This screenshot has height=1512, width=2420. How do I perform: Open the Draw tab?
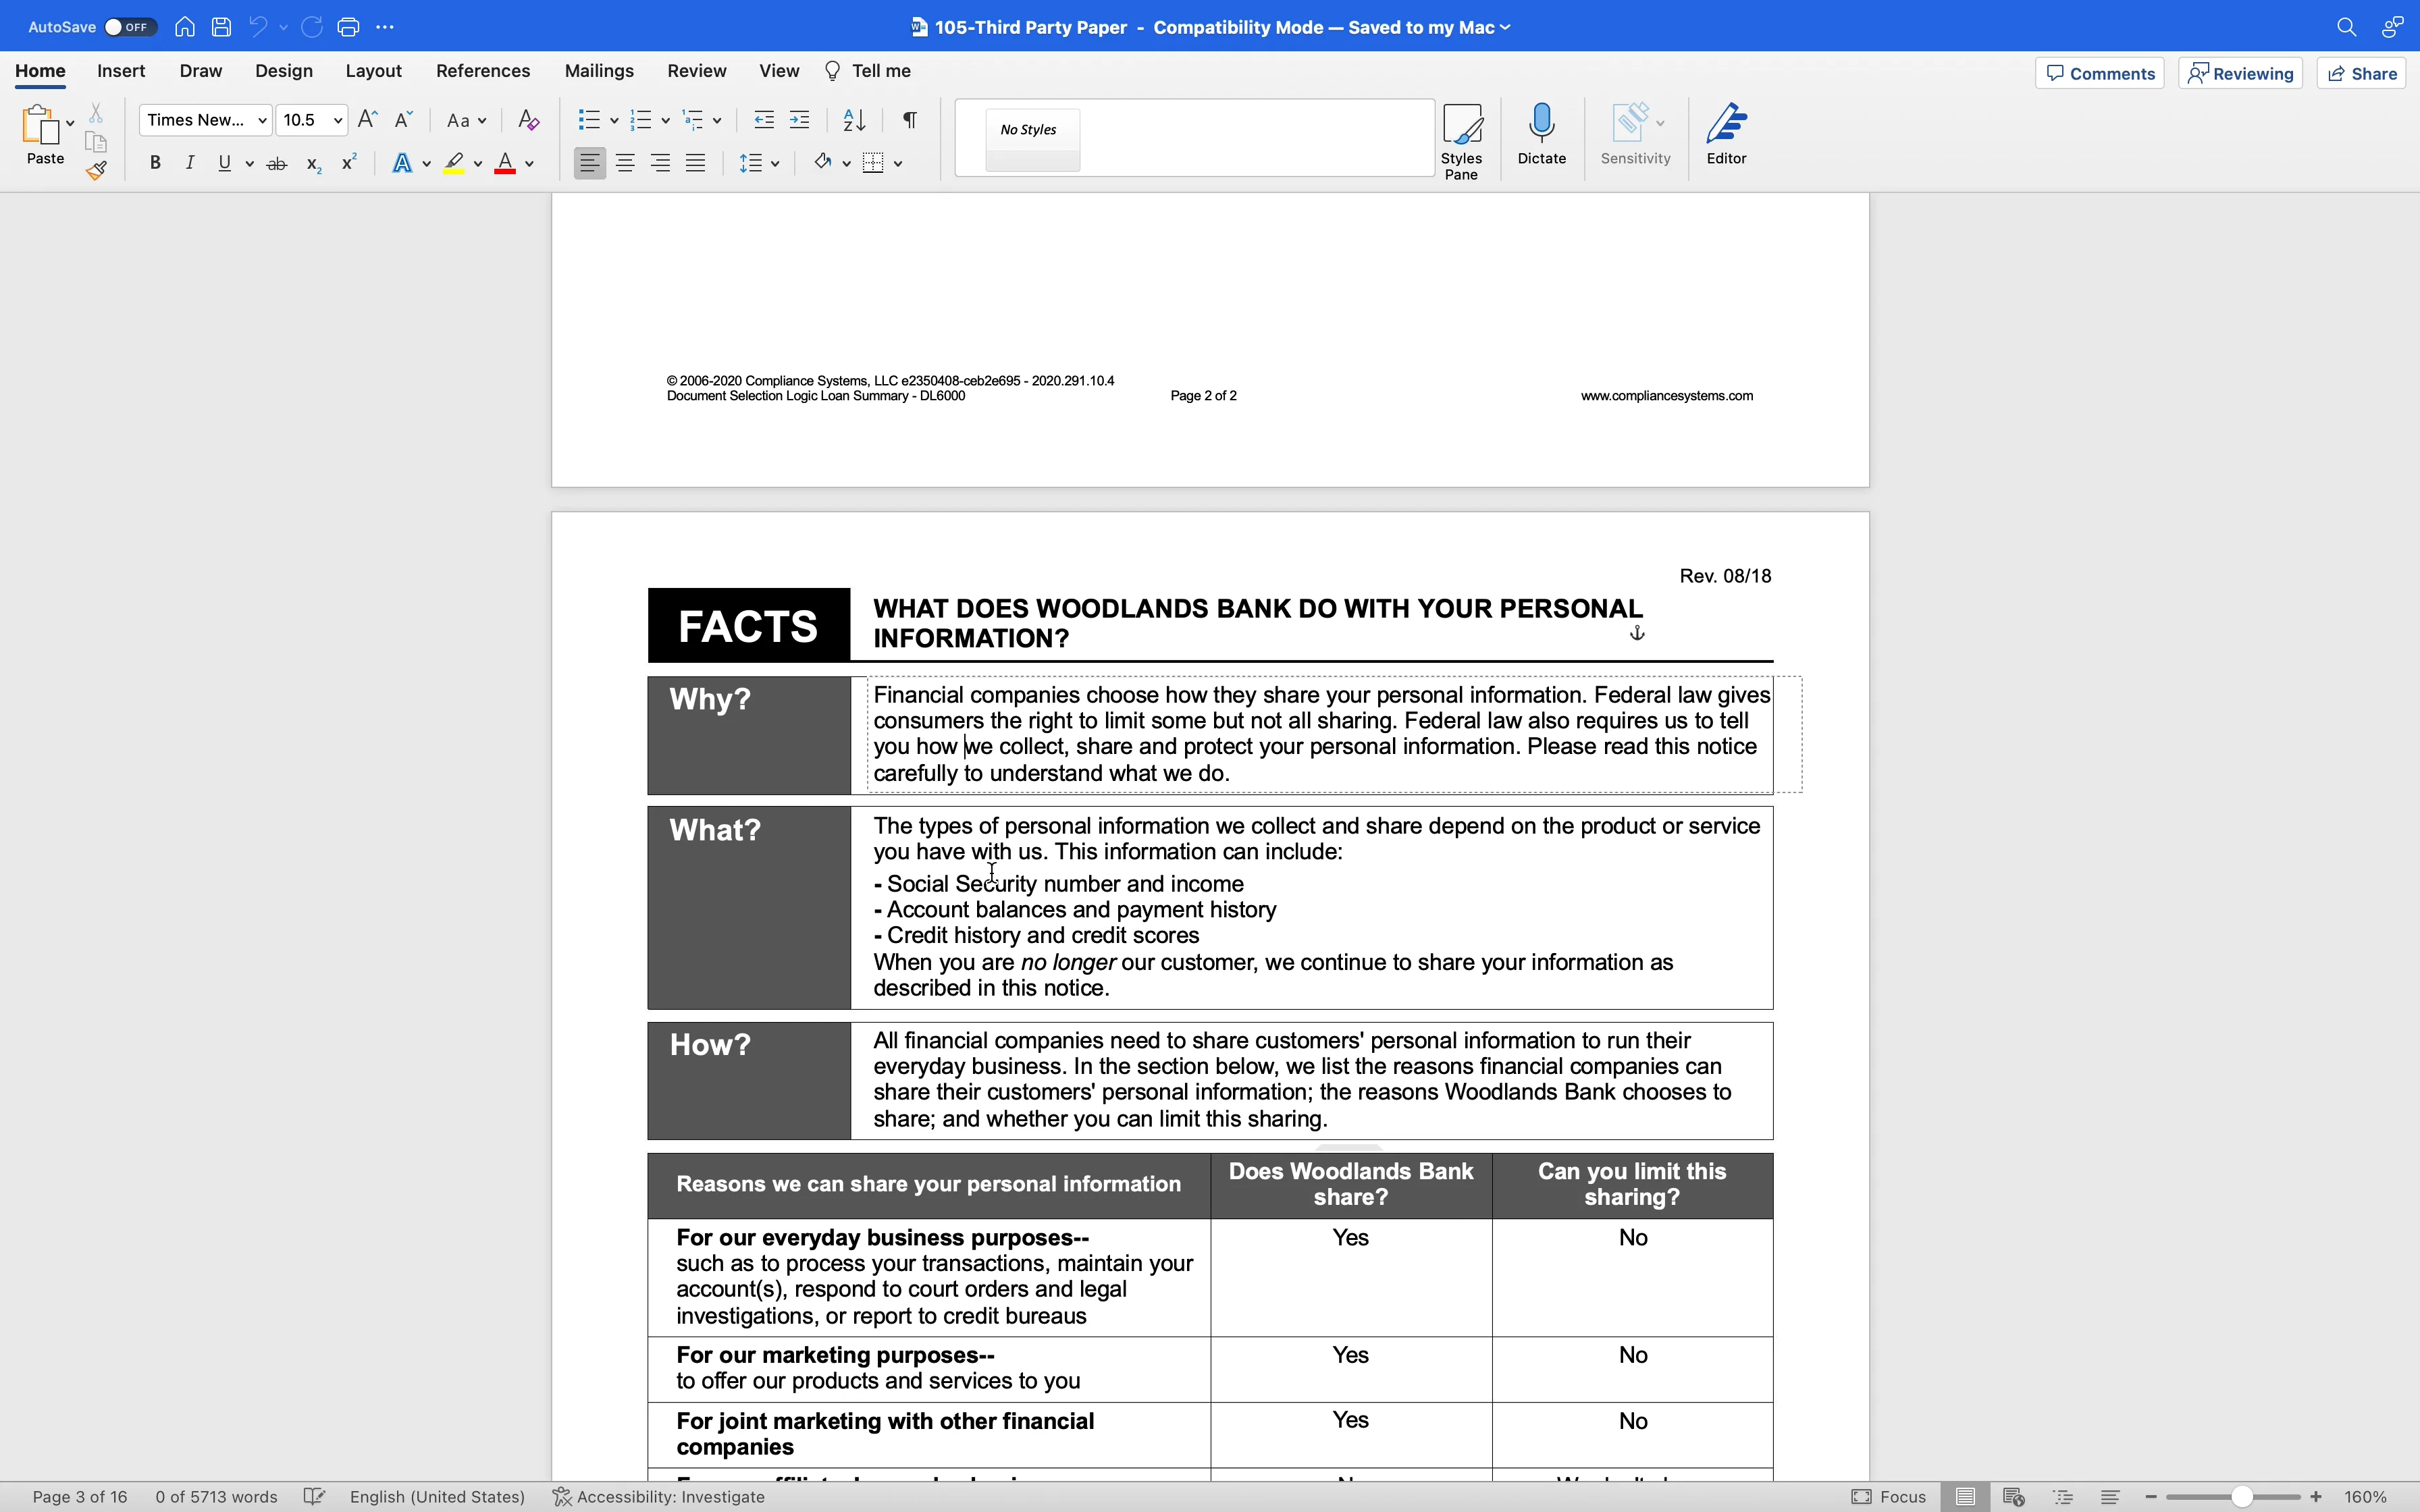(x=201, y=71)
